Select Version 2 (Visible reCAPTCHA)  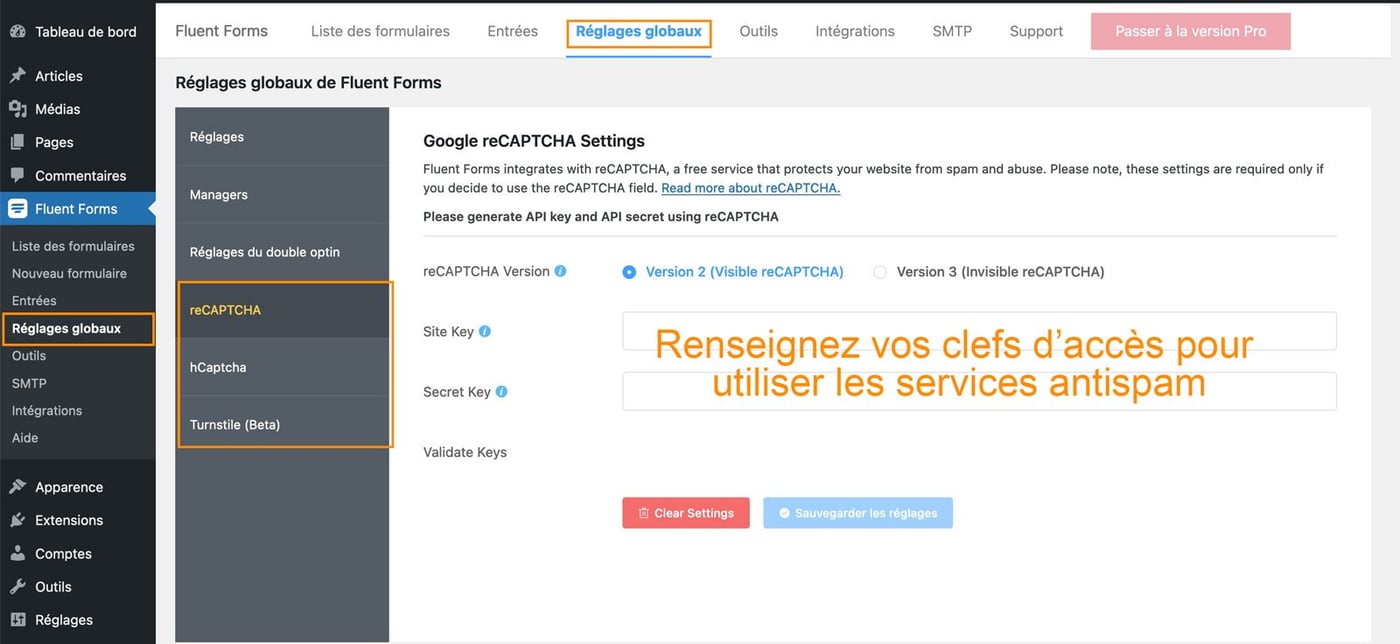point(628,271)
